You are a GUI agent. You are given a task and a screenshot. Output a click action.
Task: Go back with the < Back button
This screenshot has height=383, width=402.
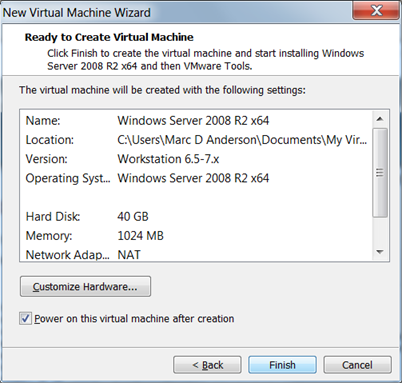tap(207, 365)
